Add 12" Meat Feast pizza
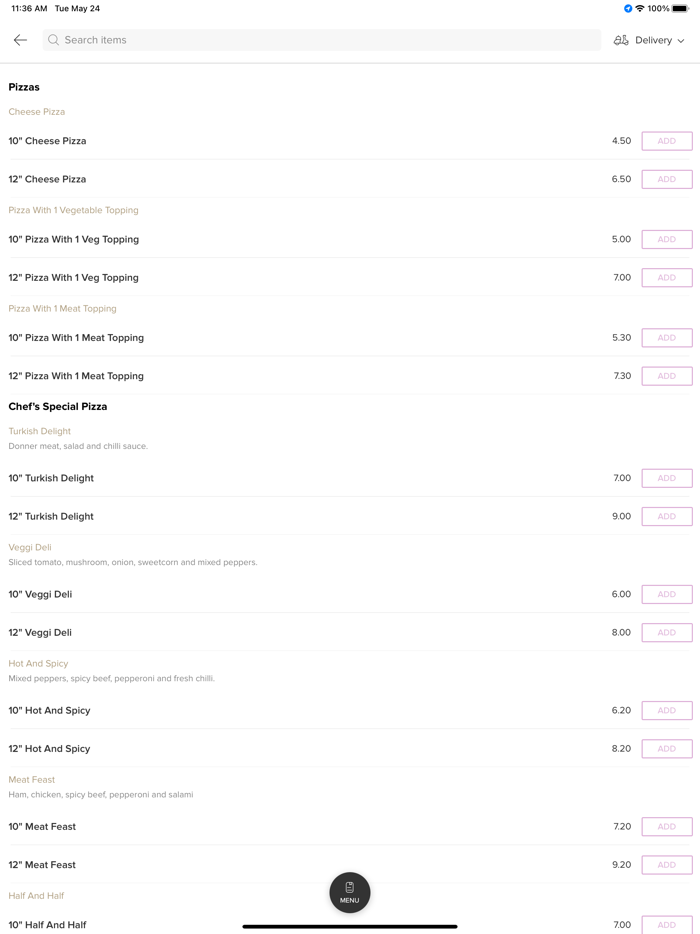Viewport: 700px width, 934px height. pyautogui.click(x=666, y=864)
